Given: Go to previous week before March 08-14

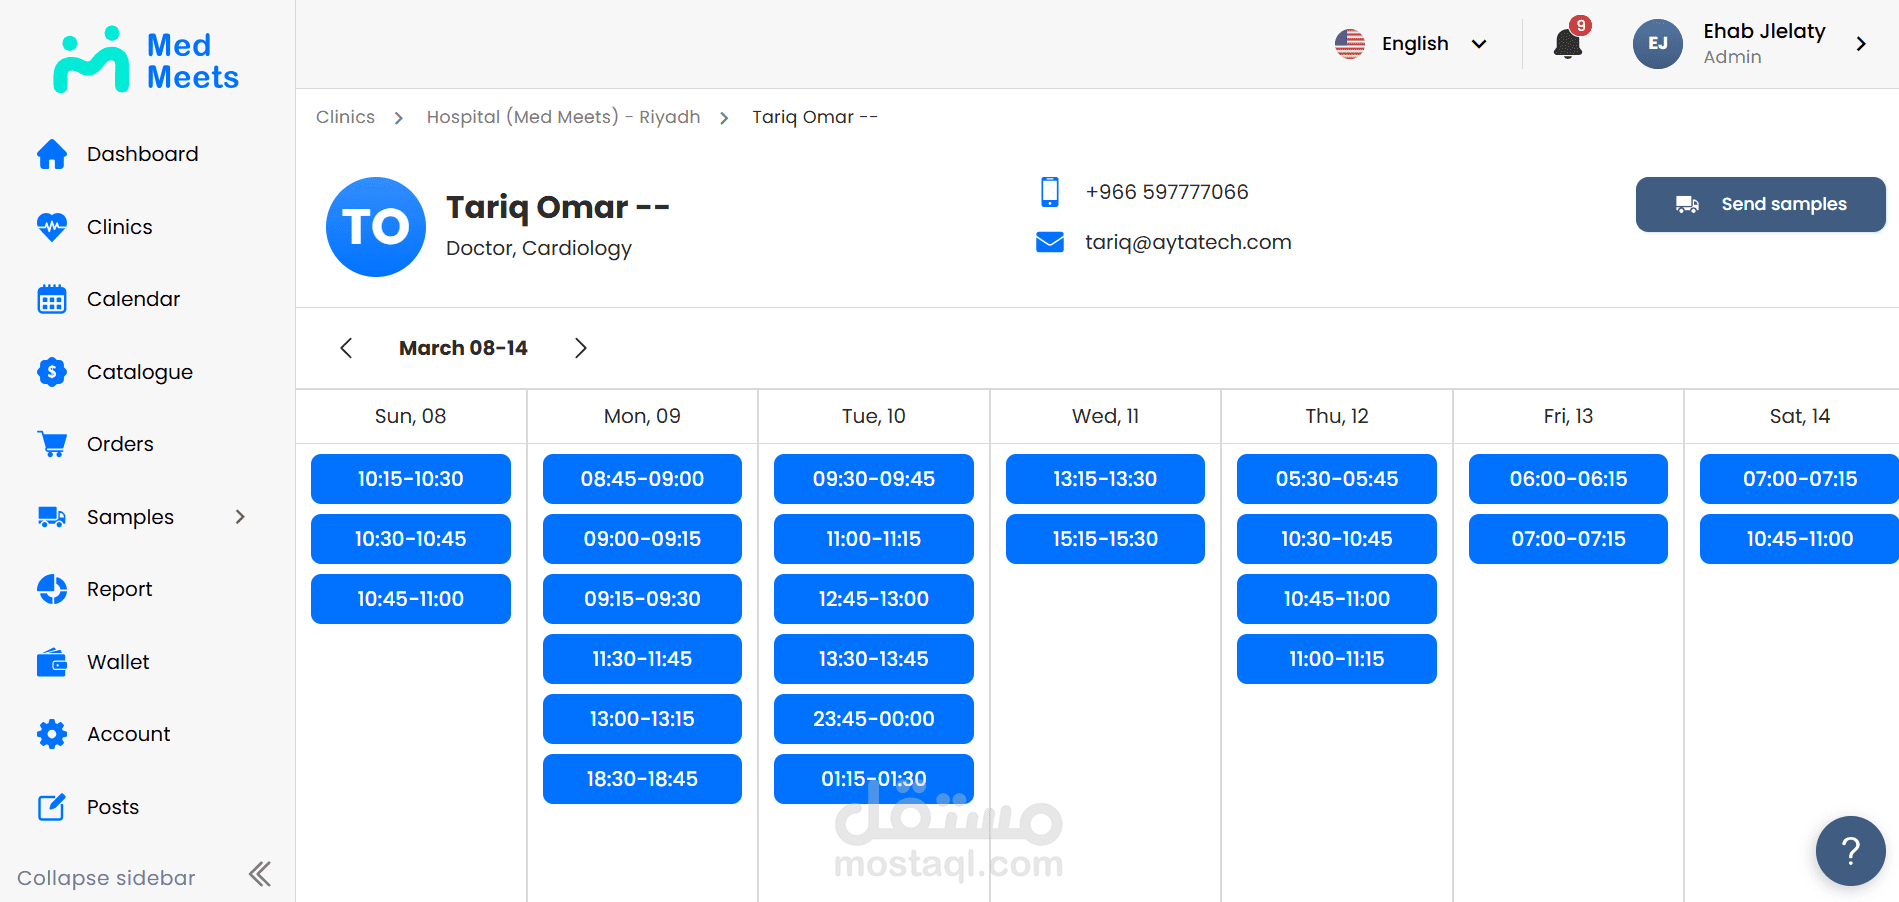Looking at the screenshot, I should [x=346, y=348].
